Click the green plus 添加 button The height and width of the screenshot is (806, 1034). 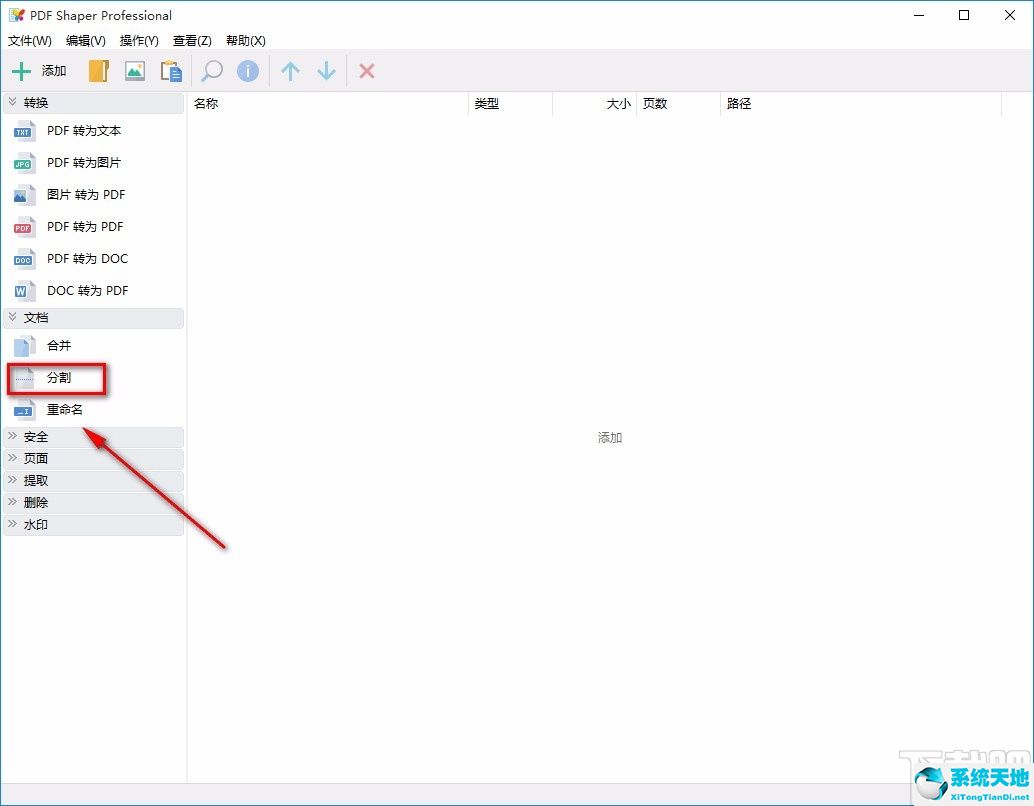pos(39,71)
